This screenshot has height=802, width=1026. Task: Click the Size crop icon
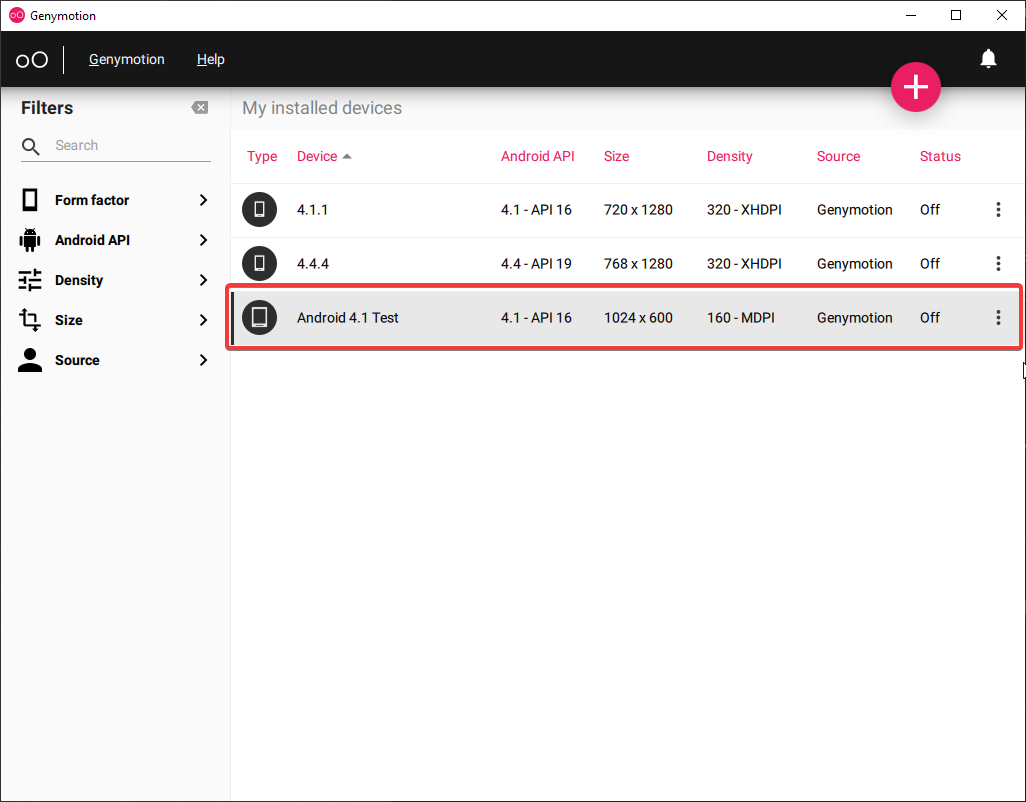pos(30,320)
